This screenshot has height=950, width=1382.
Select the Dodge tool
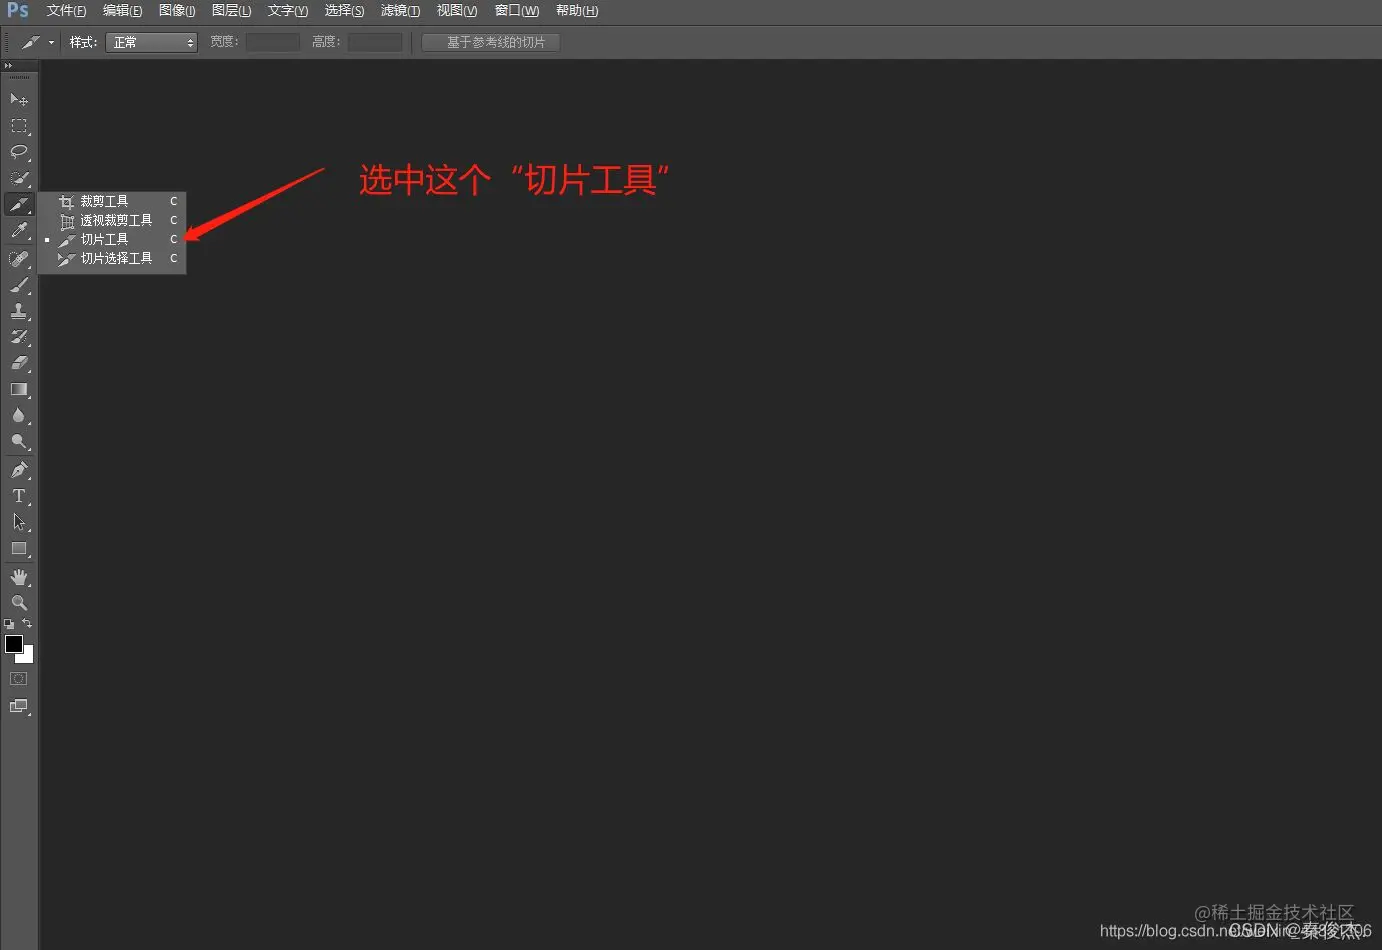coord(19,441)
